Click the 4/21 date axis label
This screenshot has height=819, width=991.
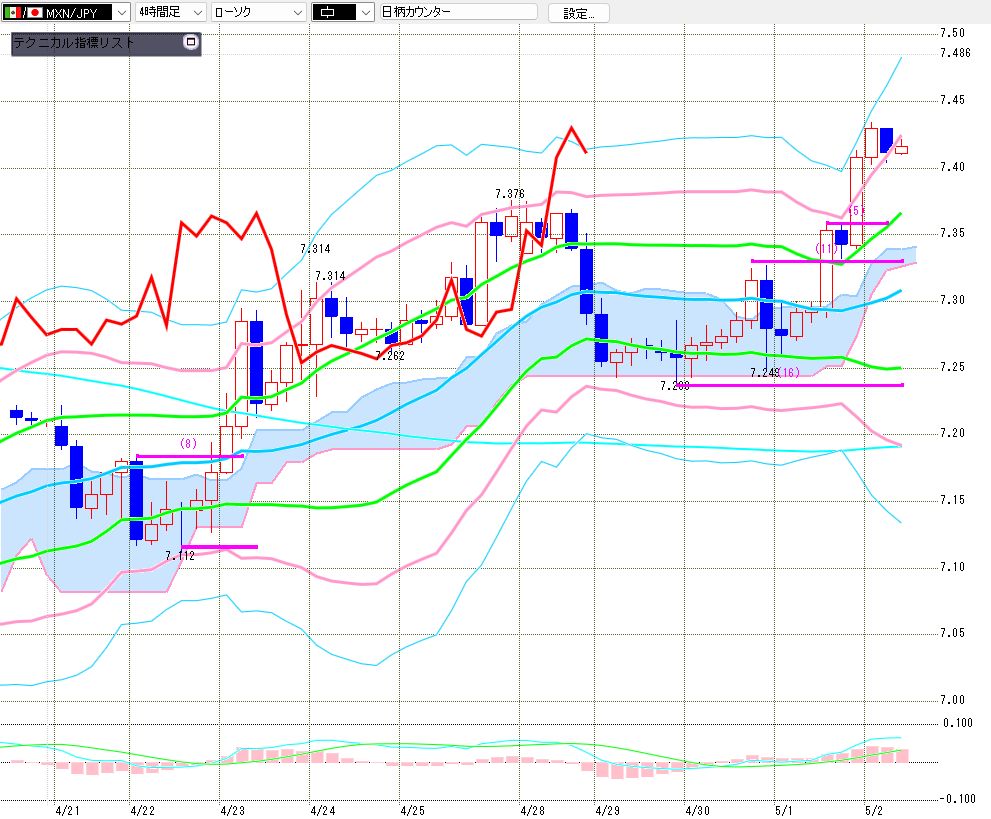point(68,810)
